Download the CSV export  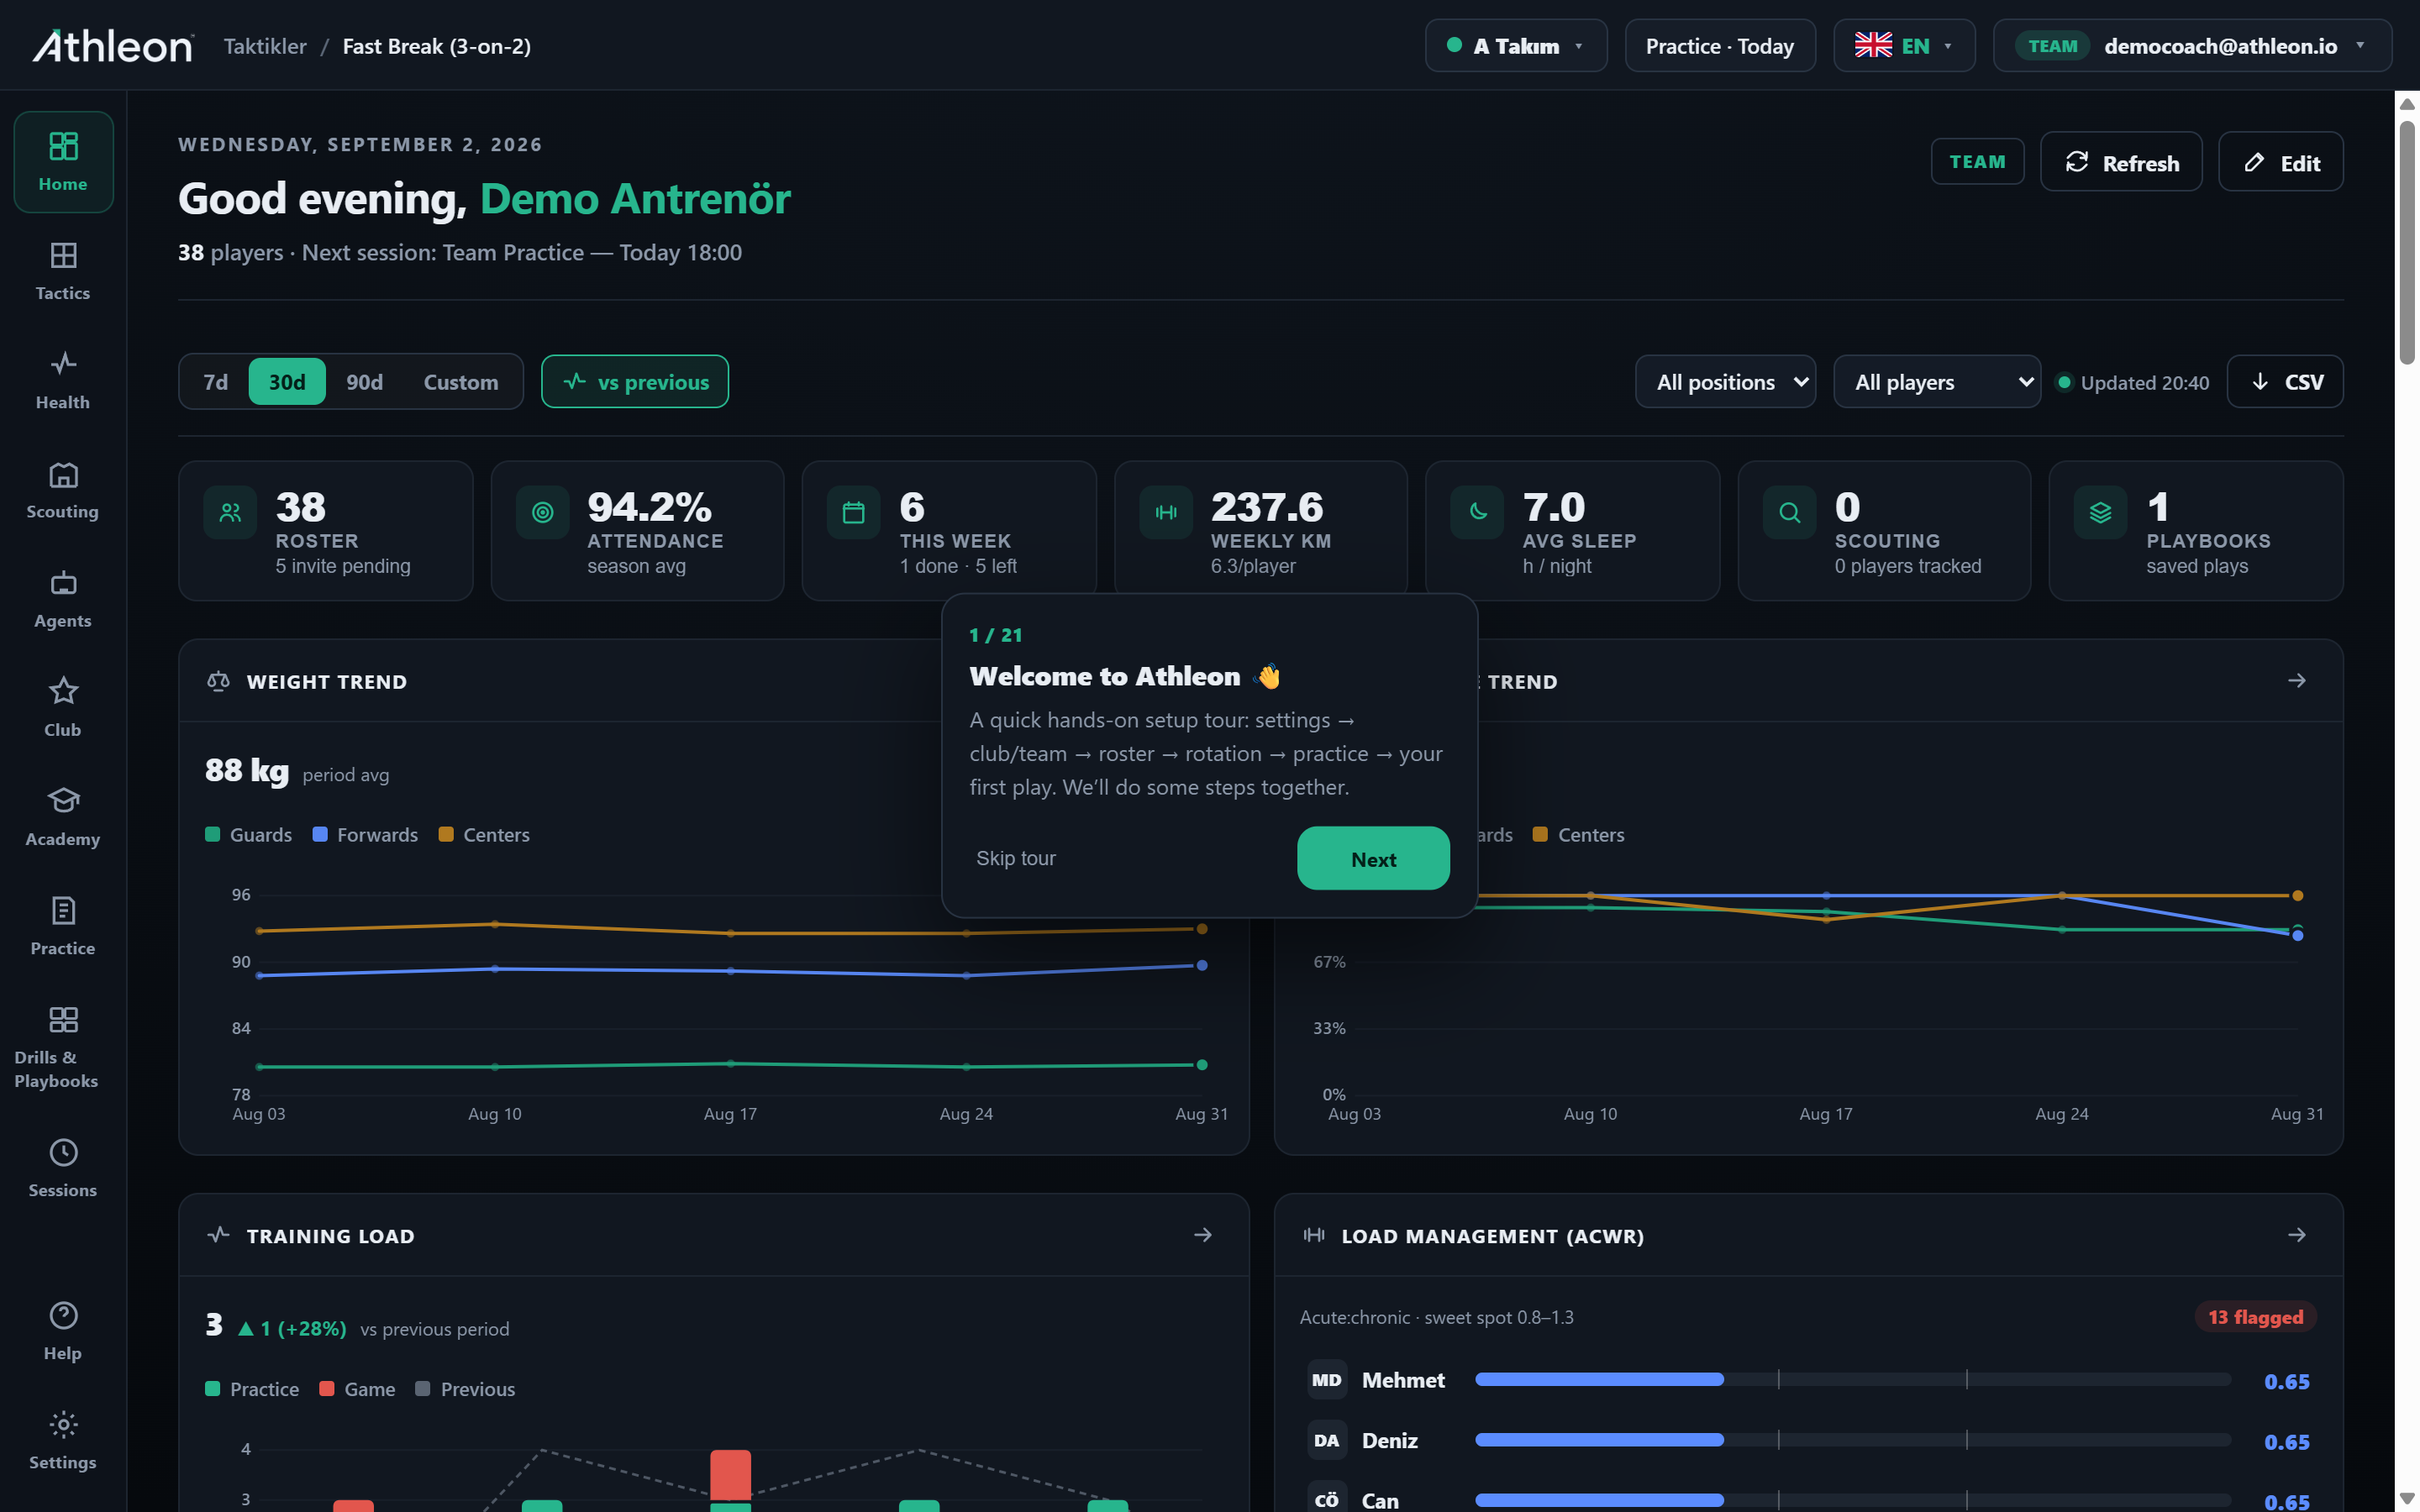2285,381
